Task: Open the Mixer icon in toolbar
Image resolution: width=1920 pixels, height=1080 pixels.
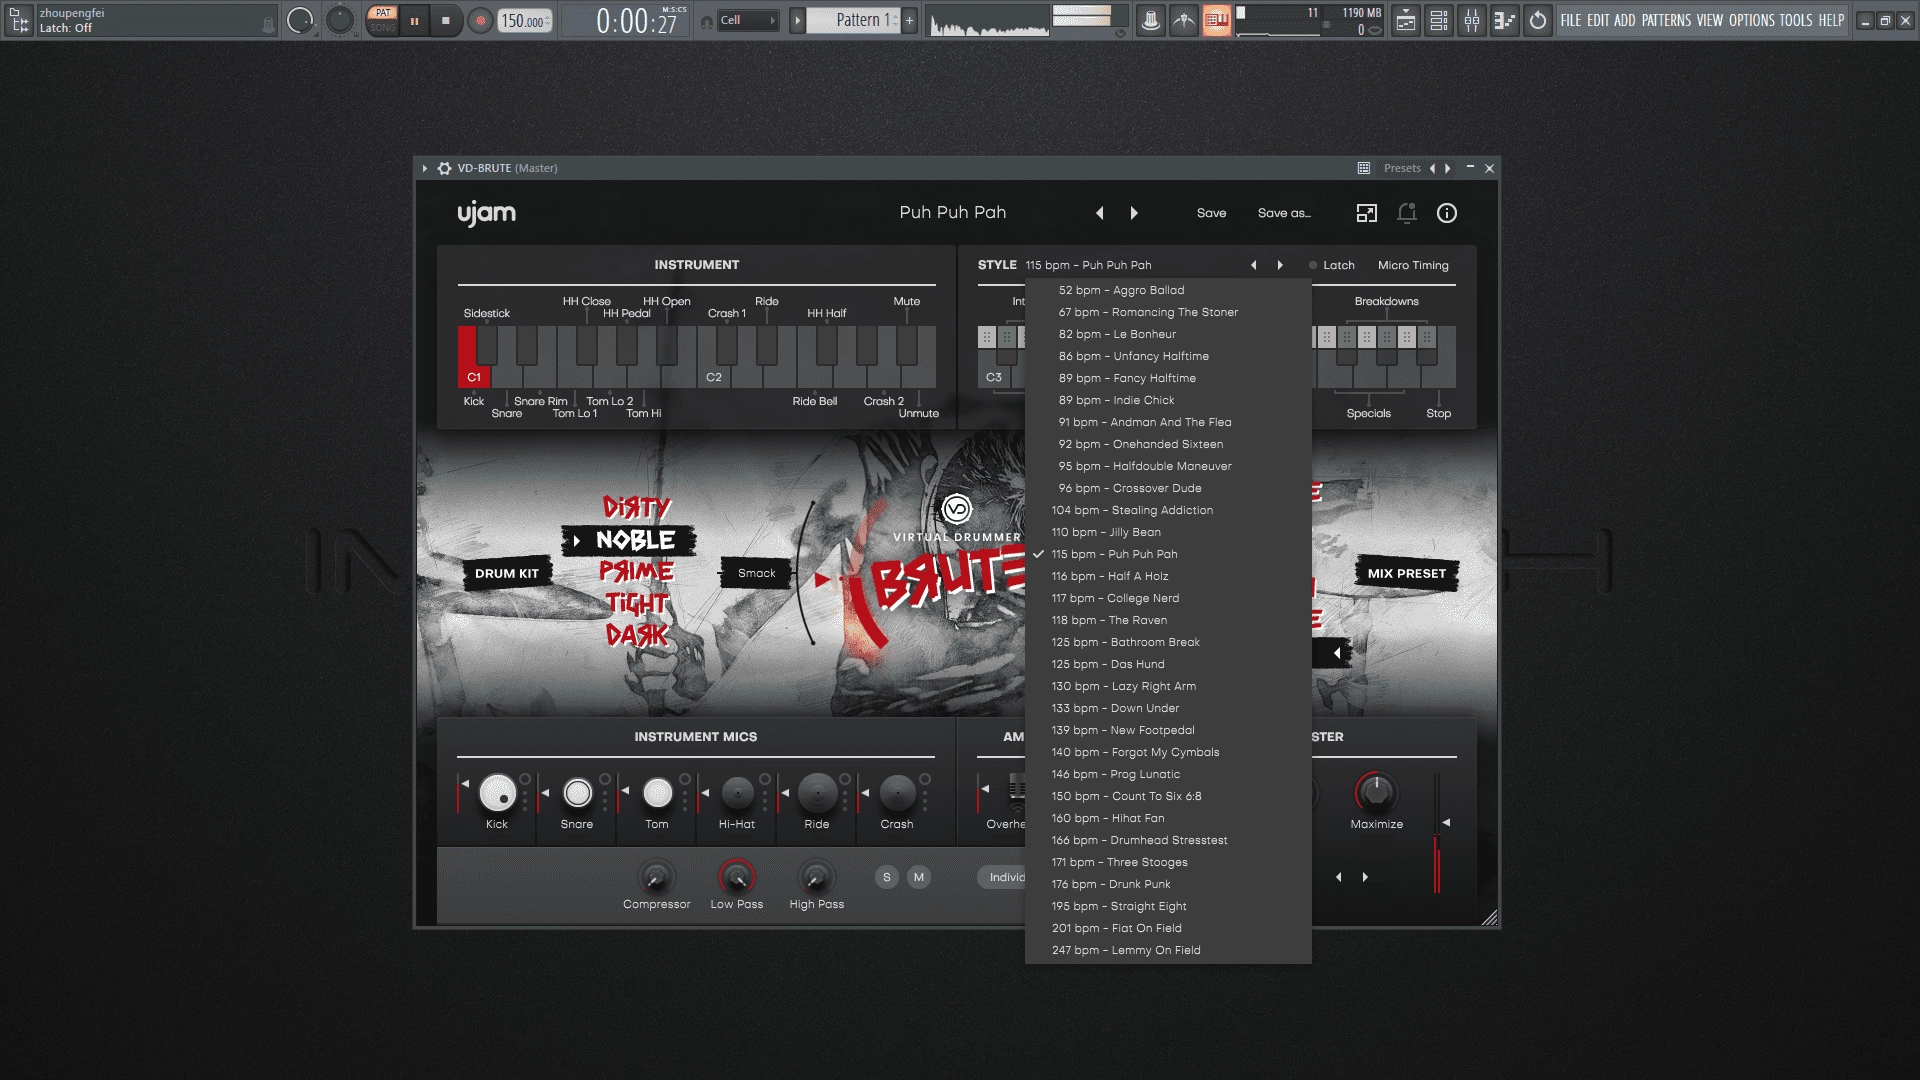Action: [x=1472, y=20]
